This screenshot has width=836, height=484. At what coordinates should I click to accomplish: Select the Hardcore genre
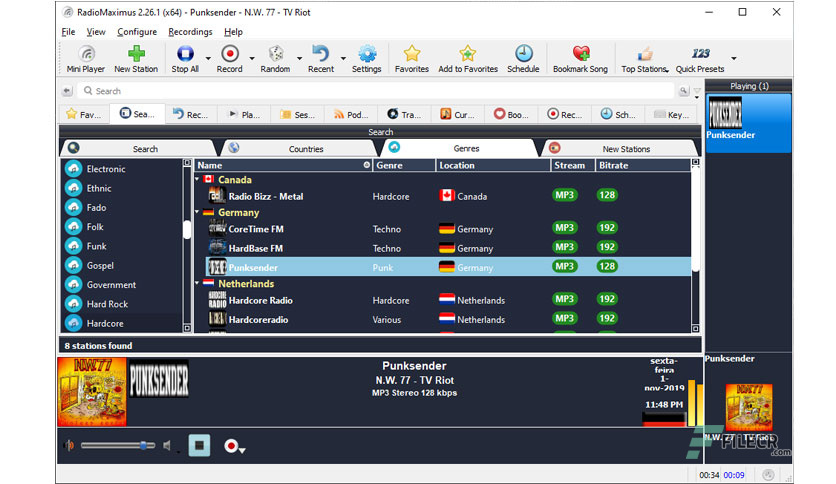pyautogui.click(x=122, y=323)
